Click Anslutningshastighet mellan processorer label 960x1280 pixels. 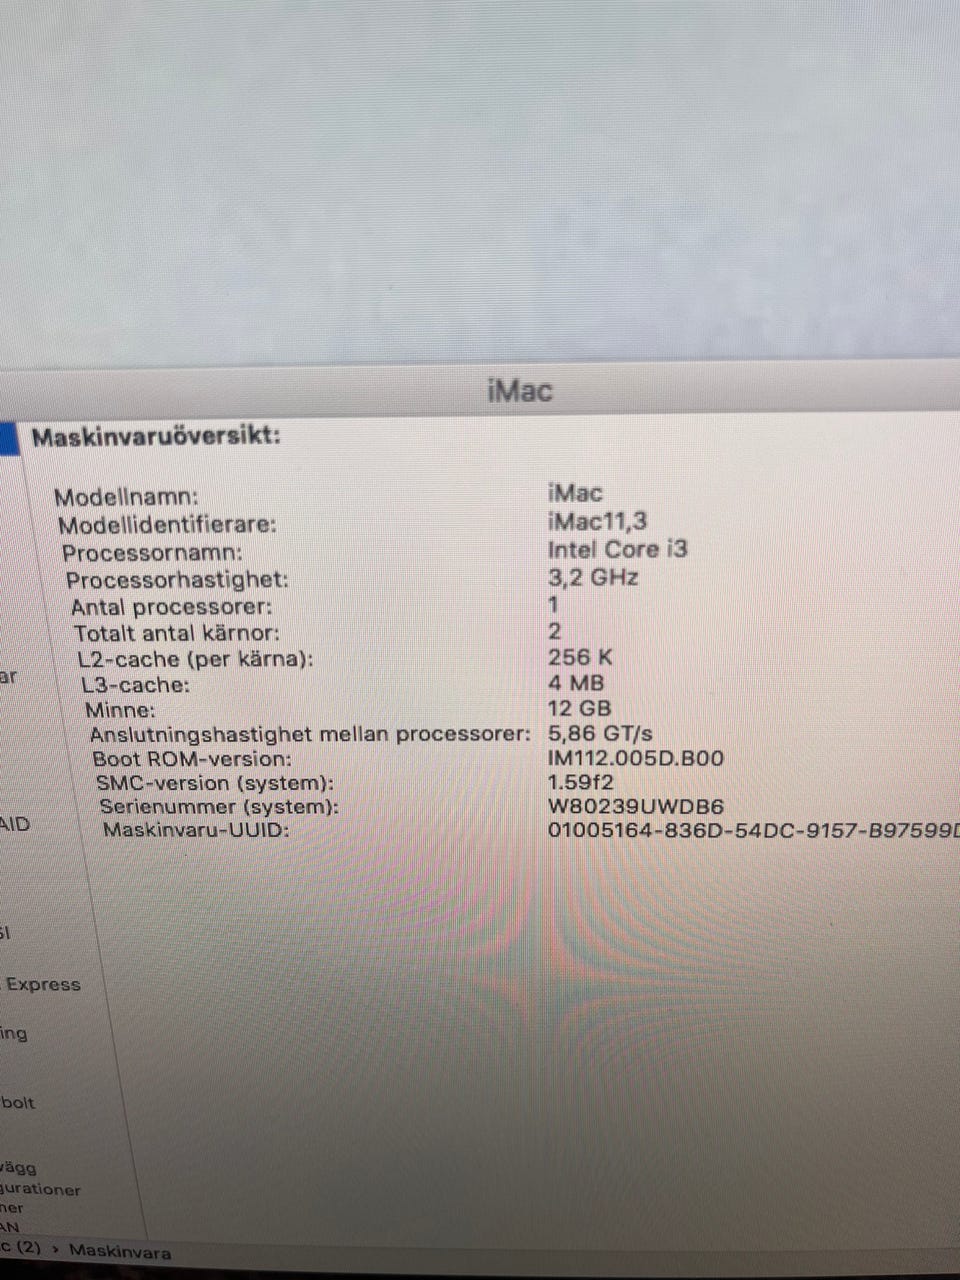[310, 735]
